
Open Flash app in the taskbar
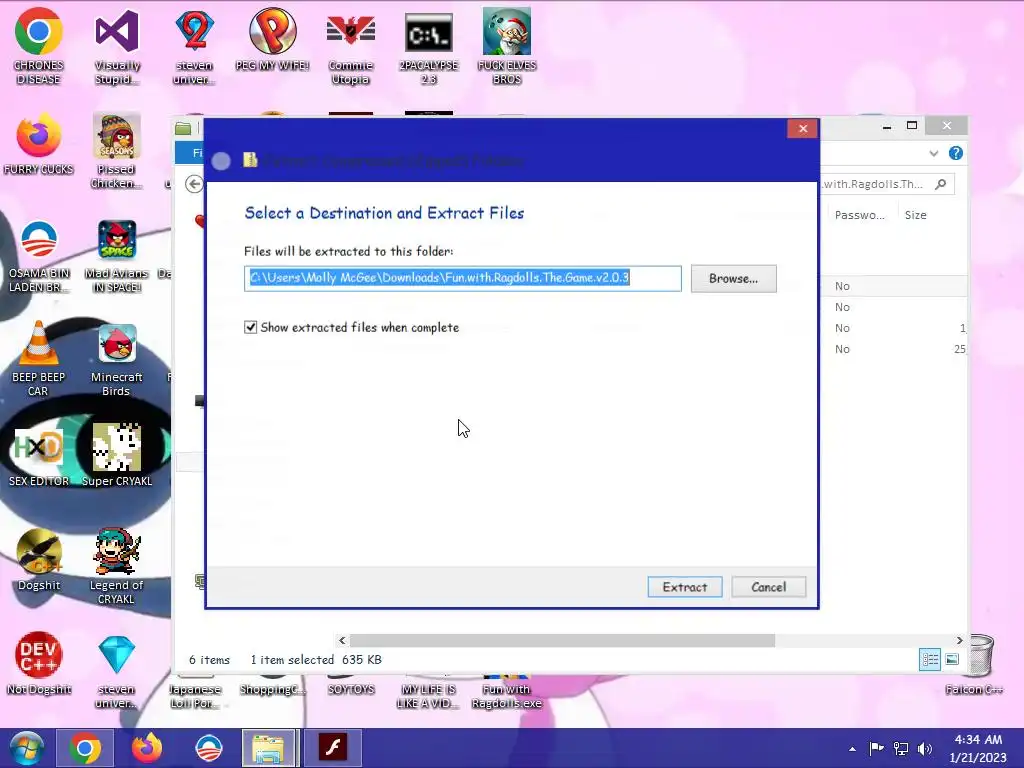332,748
